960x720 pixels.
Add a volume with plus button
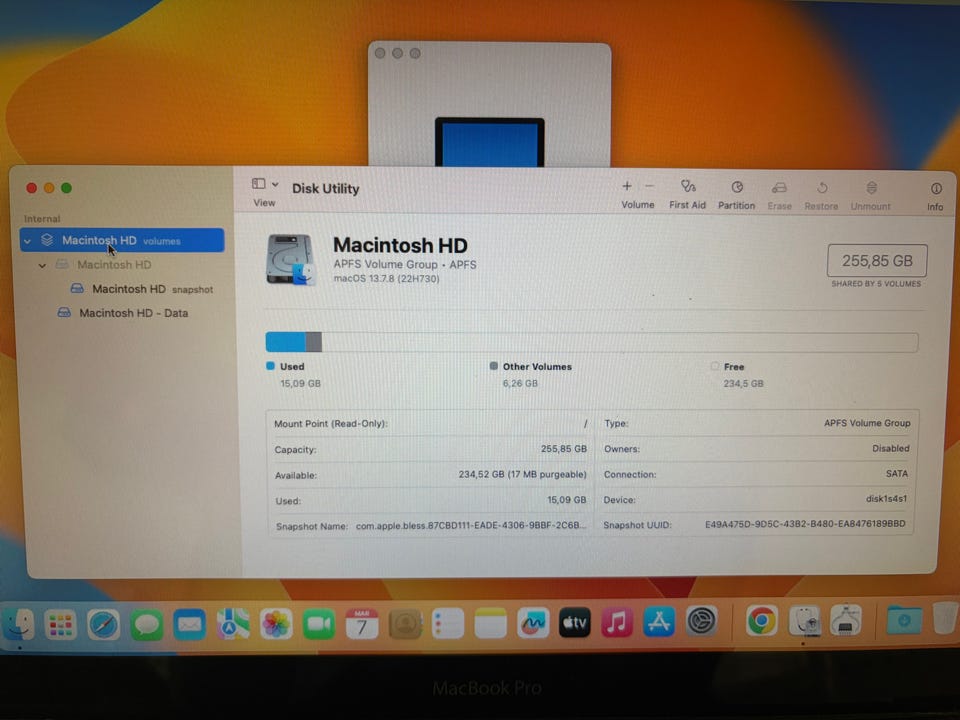click(x=627, y=187)
